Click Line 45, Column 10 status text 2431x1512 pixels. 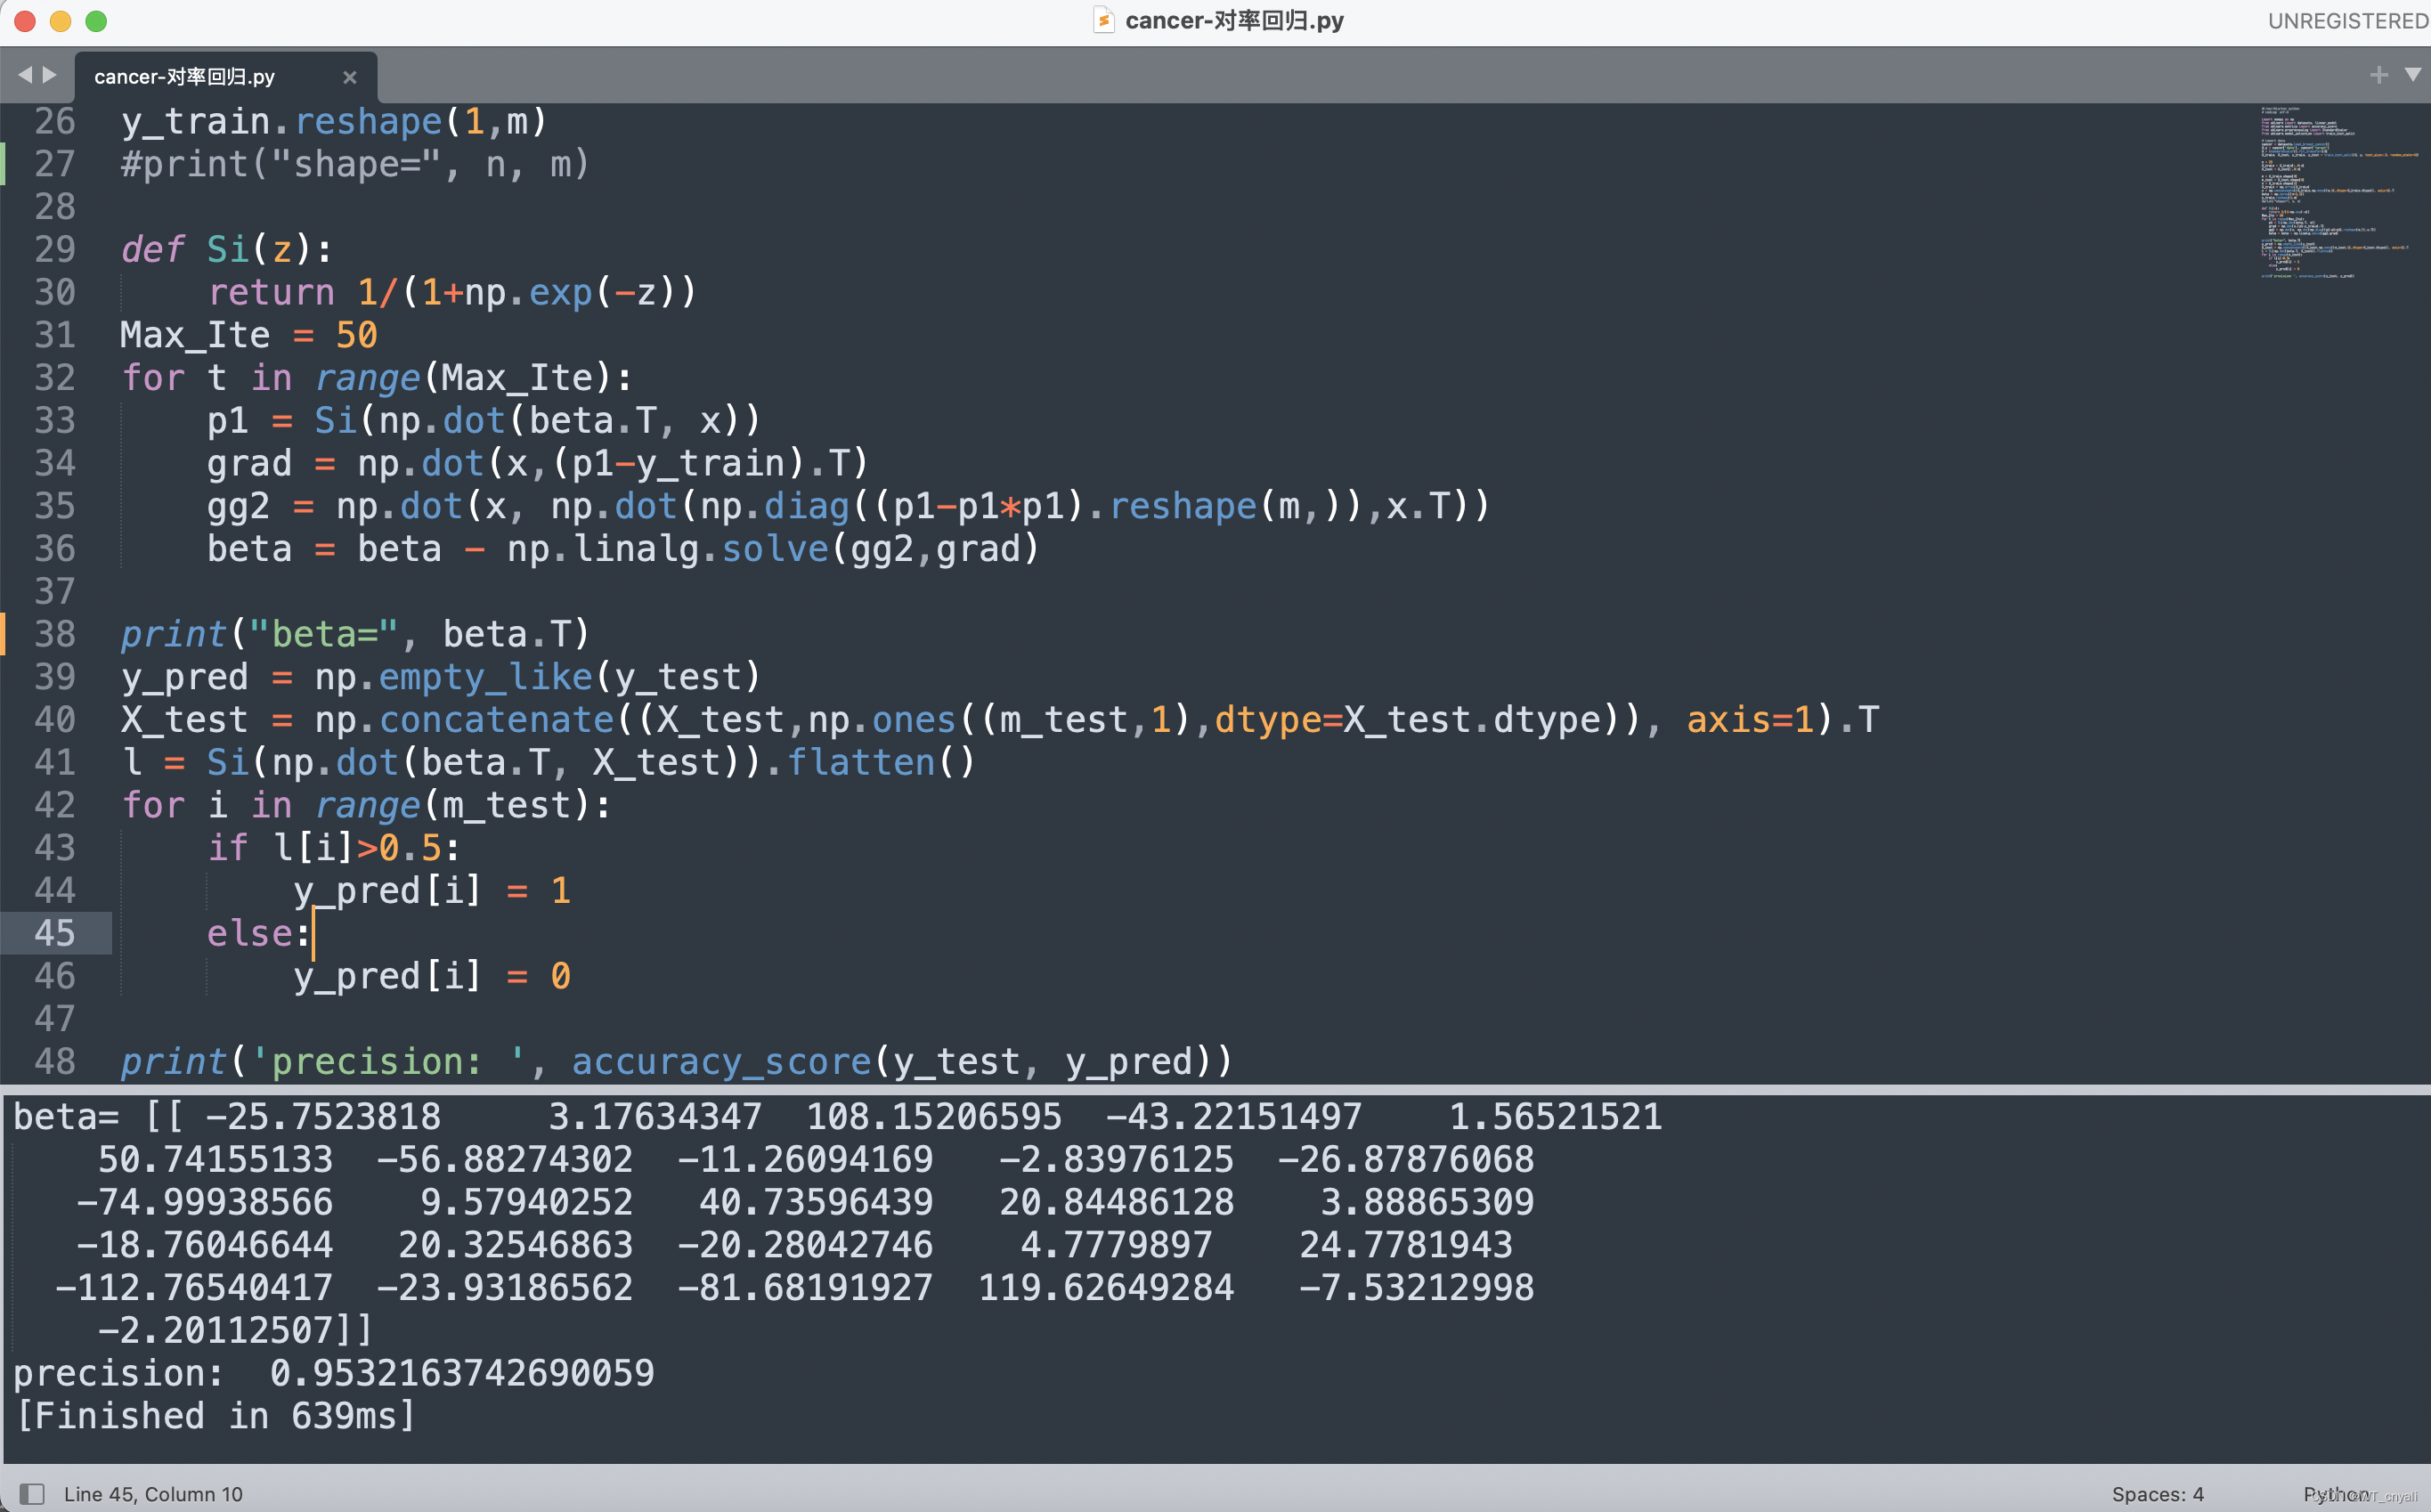(153, 1493)
